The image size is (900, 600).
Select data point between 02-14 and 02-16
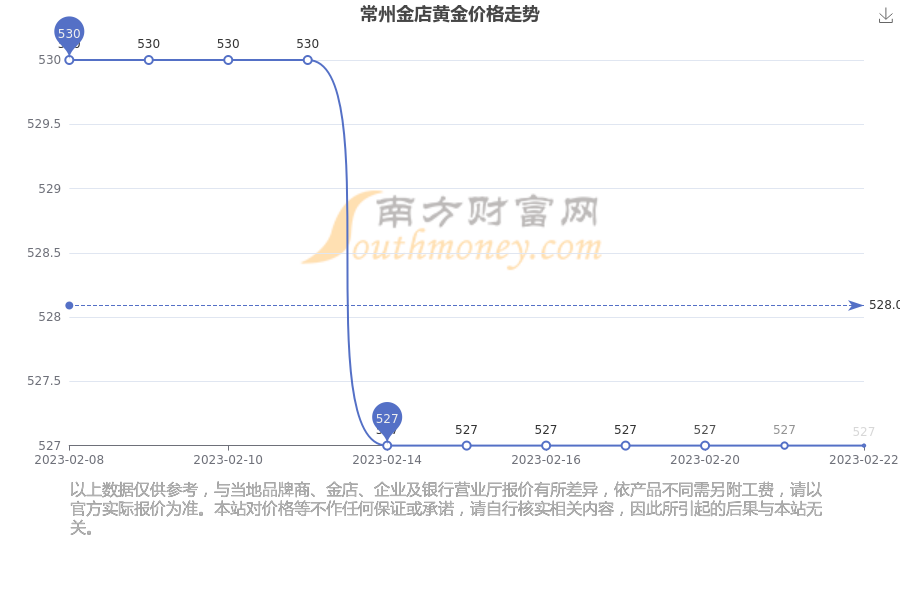(467, 446)
